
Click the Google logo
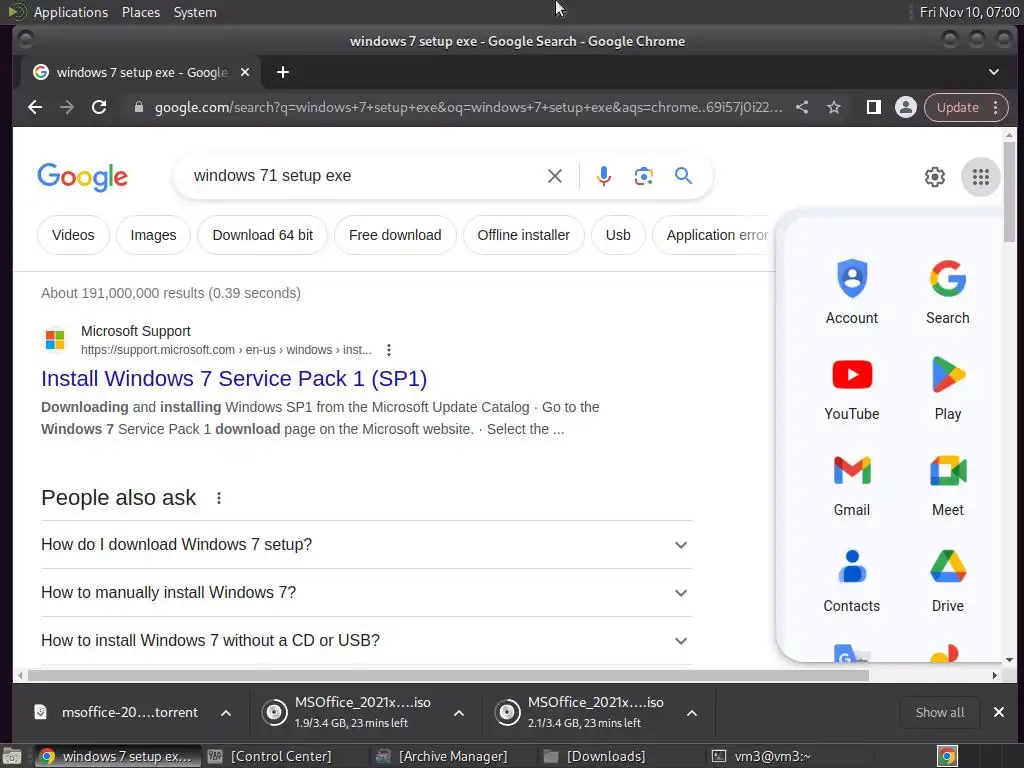click(x=82, y=177)
